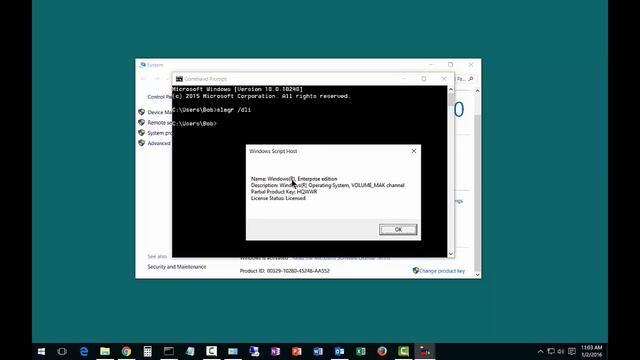
Task: Click the rightmost highlighted recorder taskbar icon
Action: 424,351
